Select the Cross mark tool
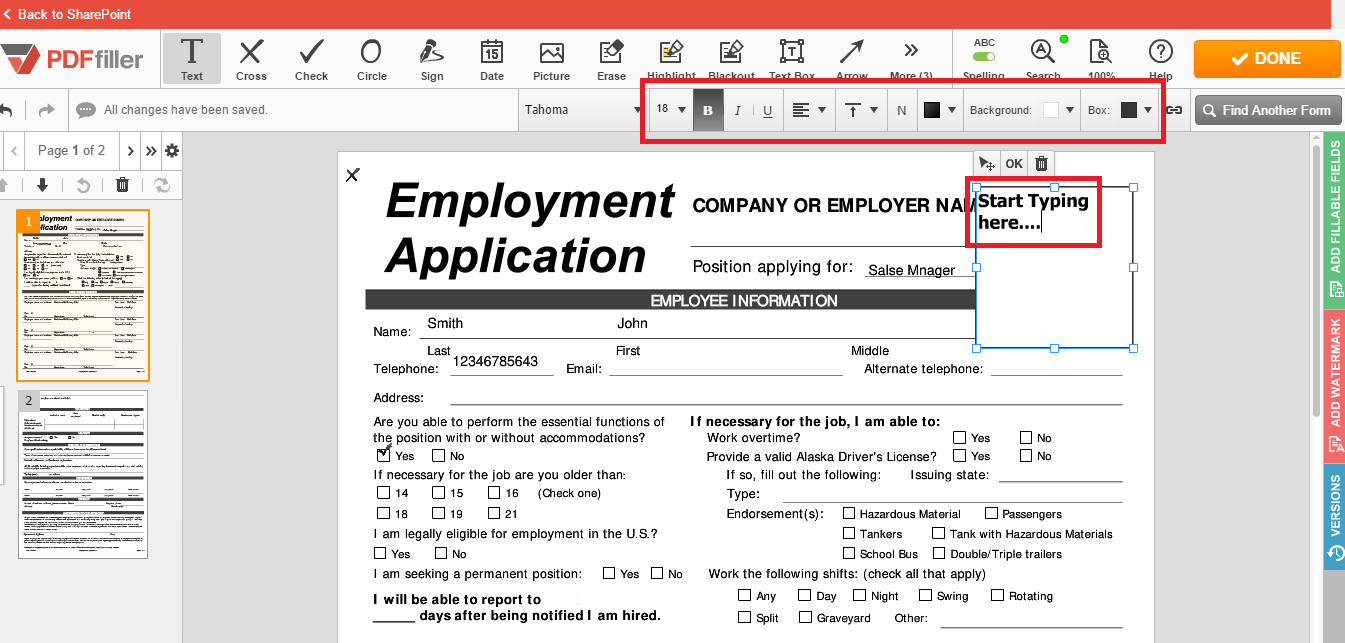 [x=251, y=59]
